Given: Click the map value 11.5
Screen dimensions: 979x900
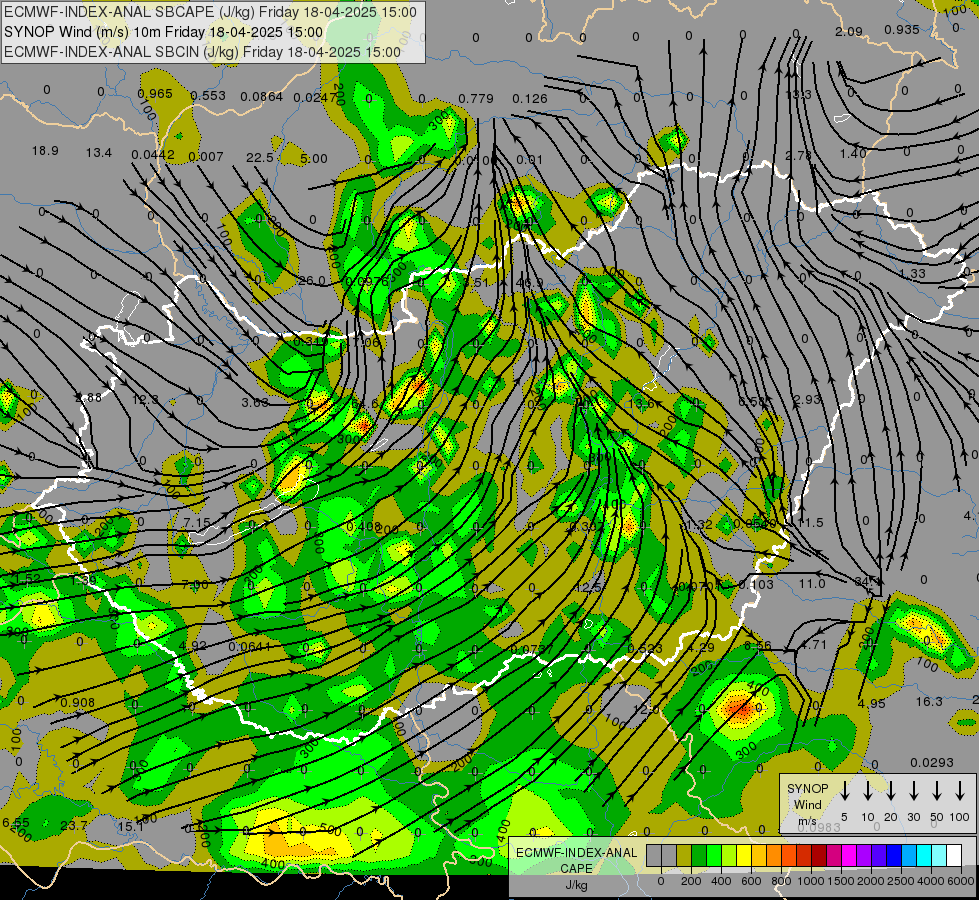Looking at the screenshot, I should click(810, 523).
